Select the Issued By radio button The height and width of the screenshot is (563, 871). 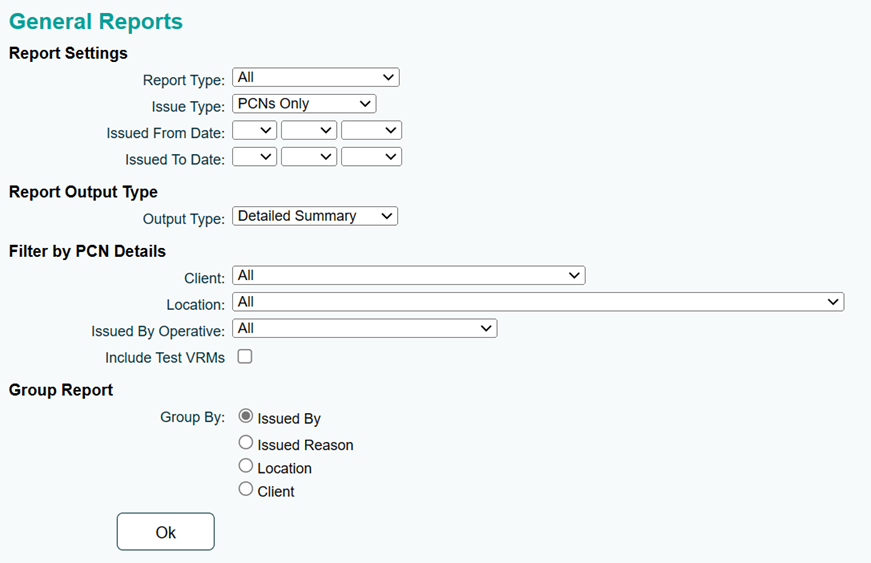(x=246, y=416)
